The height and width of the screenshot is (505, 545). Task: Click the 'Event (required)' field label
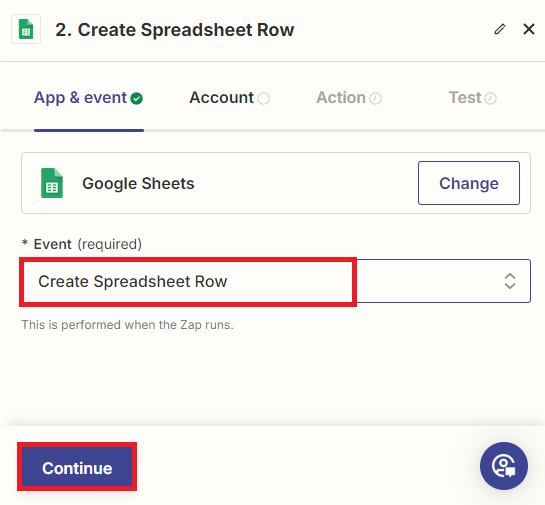(82, 244)
